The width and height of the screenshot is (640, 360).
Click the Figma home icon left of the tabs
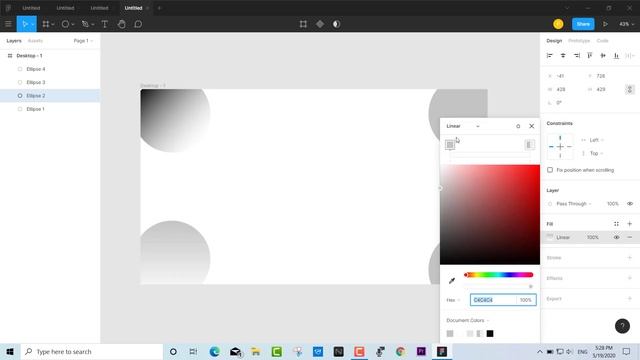point(8,8)
